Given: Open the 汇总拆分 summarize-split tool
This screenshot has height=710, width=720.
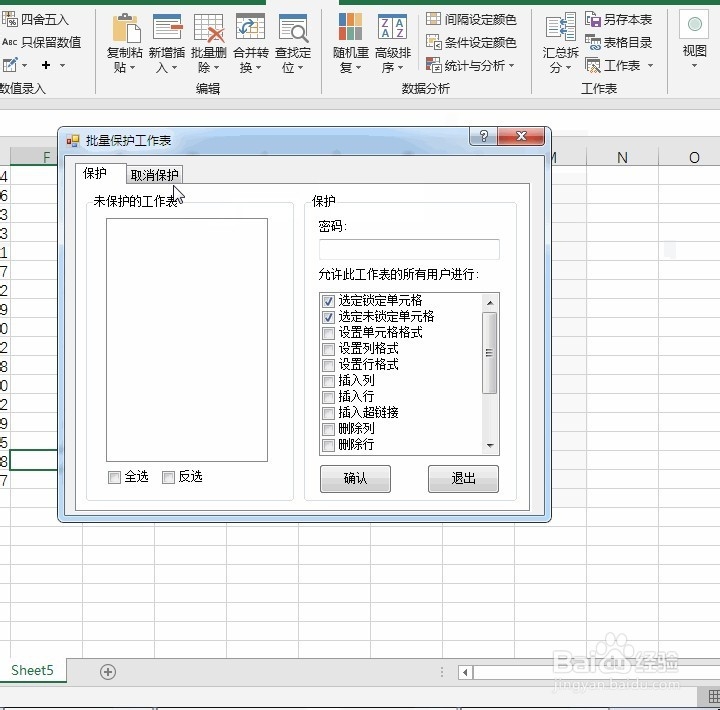Looking at the screenshot, I should click(x=560, y=44).
